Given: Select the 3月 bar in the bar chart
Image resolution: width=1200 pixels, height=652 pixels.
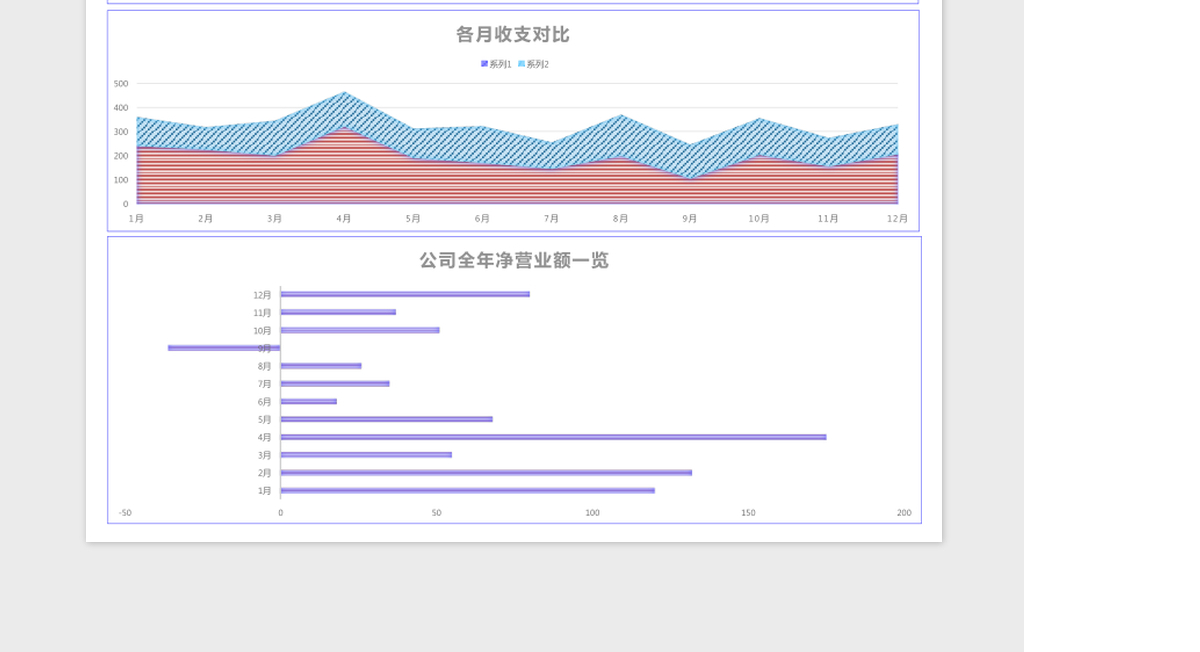Looking at the screenshot, I should pyautogui.click(x=366, y=455).
